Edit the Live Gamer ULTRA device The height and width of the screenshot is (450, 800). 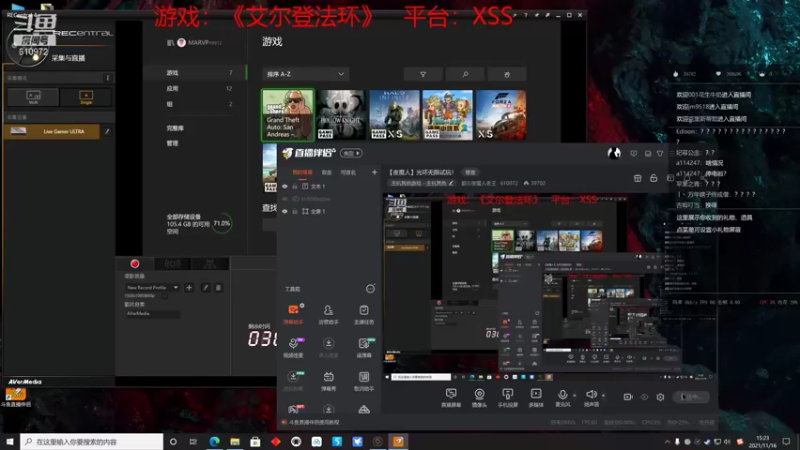pos(107,132)
